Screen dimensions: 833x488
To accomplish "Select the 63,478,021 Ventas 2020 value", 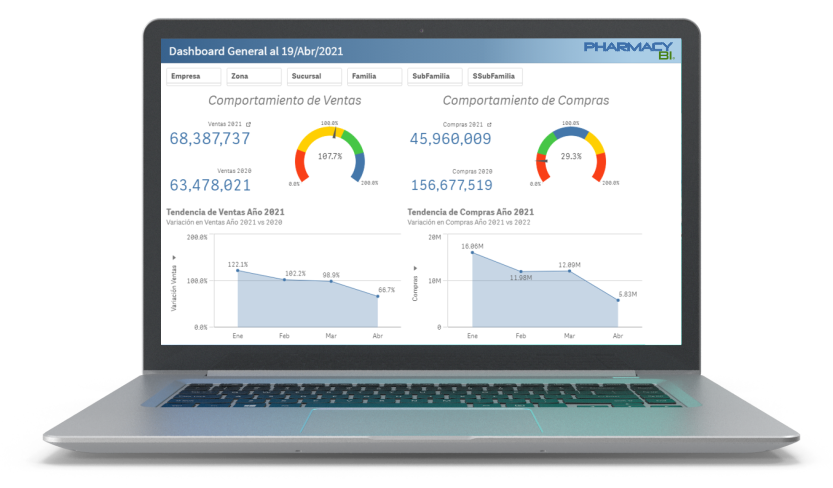I will pos(209,185).
